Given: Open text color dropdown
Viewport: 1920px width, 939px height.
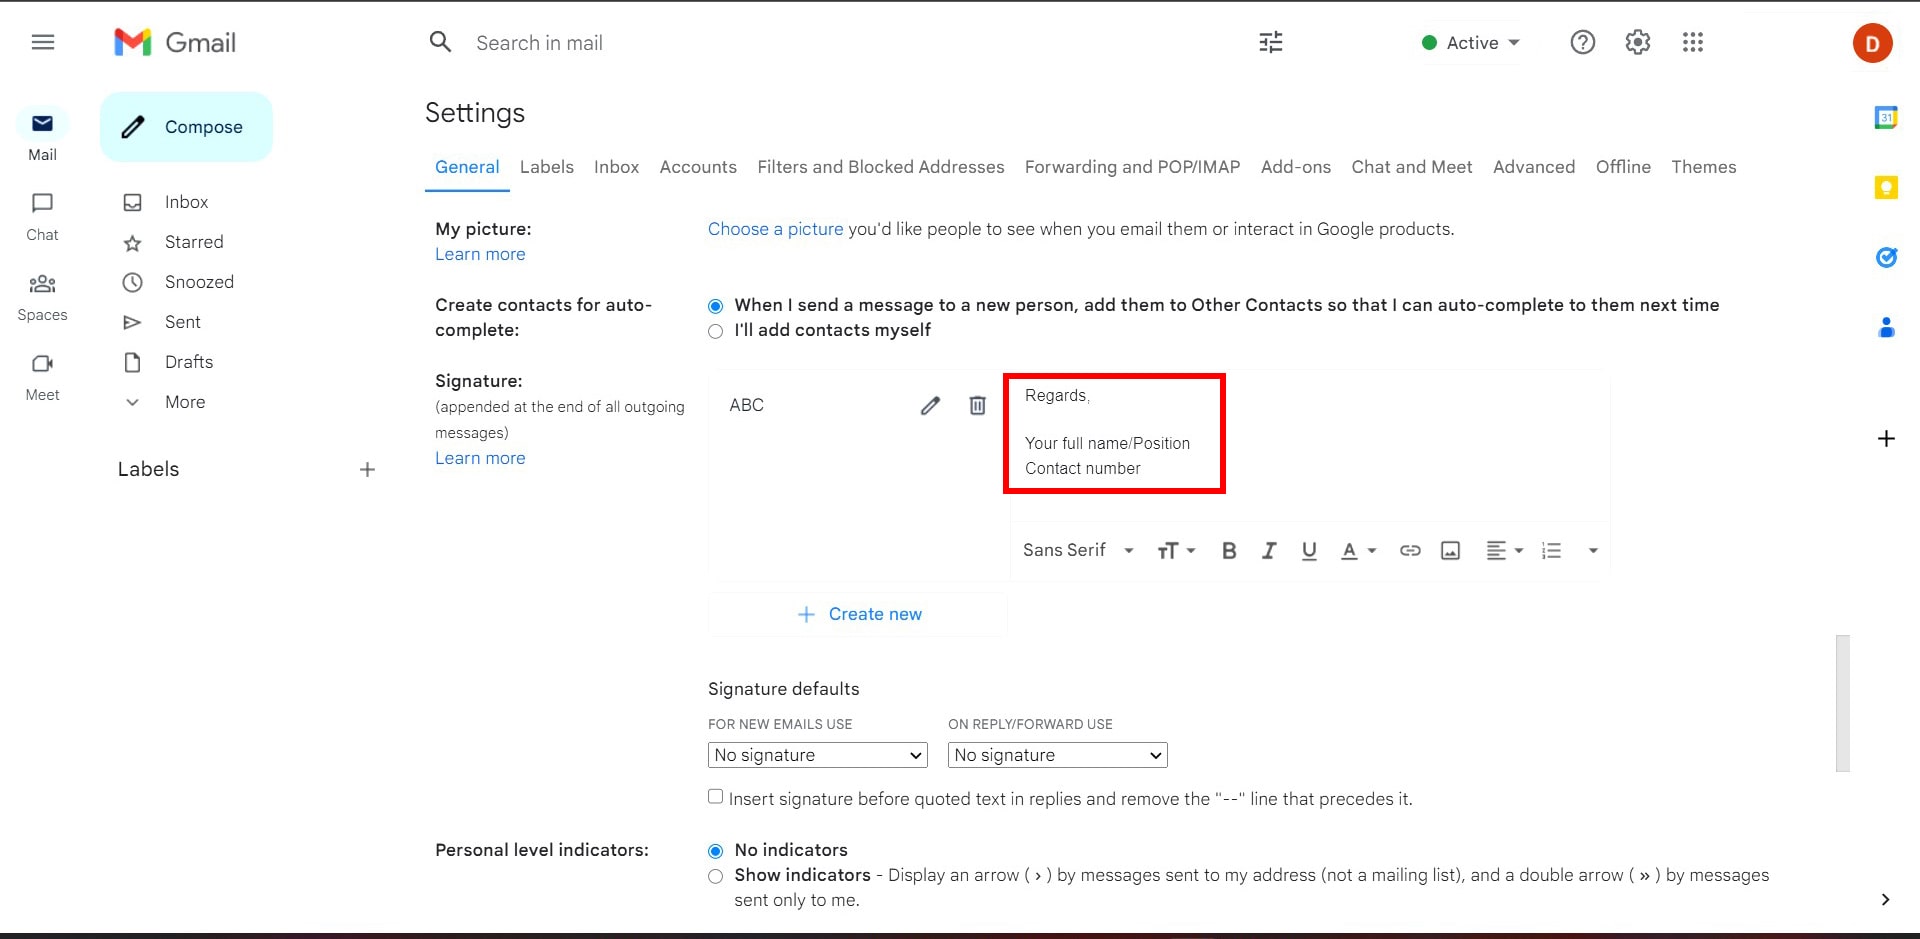Looking at the screenshot, I should 1358,550.
